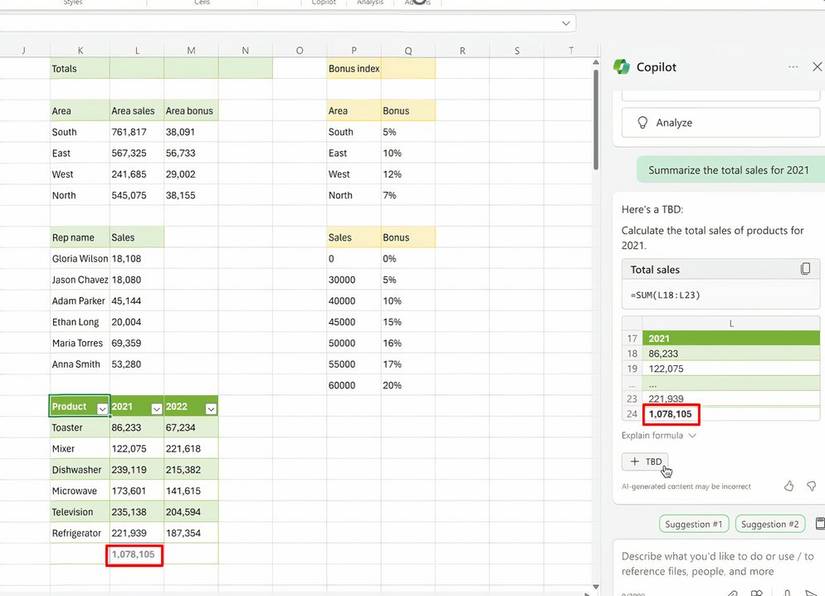The image size is (825, 596).
Task: Click the send message arrow icon
Action: [811, 592]
